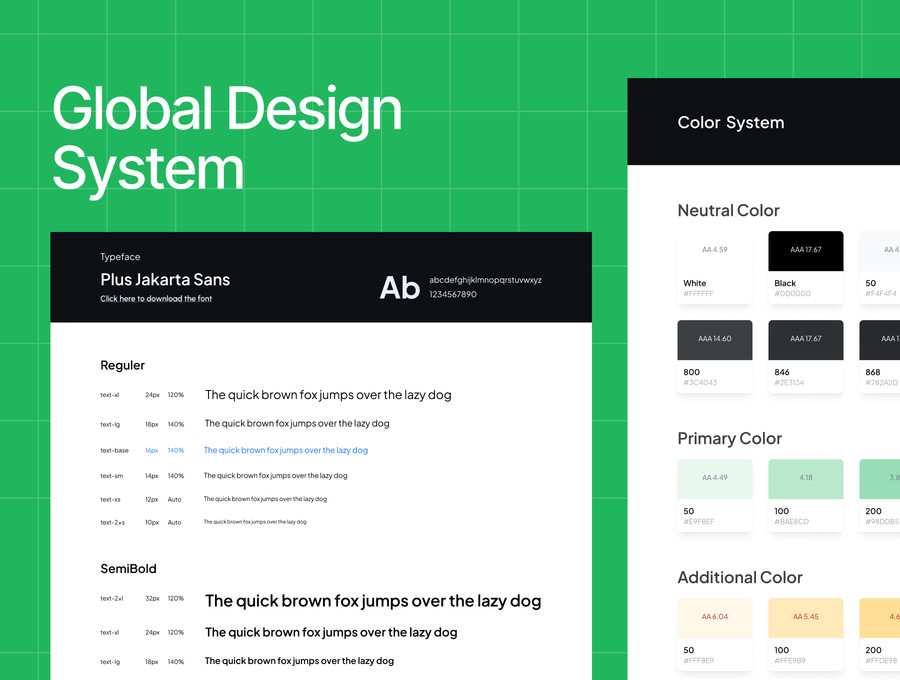
Task: Pick the primary 200 green swatch
Action: pos(879,495)
